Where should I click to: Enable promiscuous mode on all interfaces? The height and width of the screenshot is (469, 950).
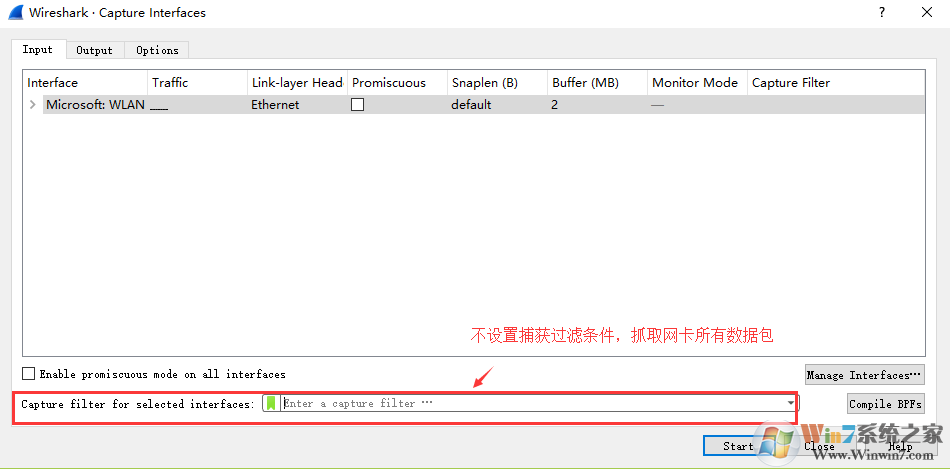click(28, 374)
